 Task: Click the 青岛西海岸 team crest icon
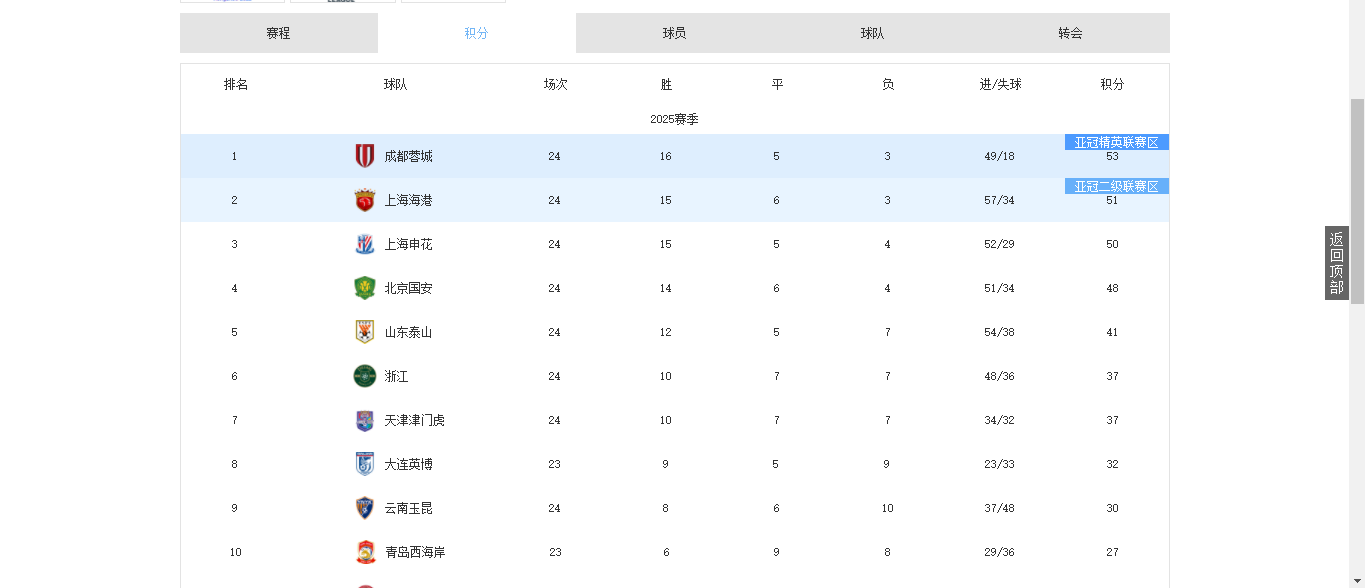pyautogui.click(x=365, y=552)
